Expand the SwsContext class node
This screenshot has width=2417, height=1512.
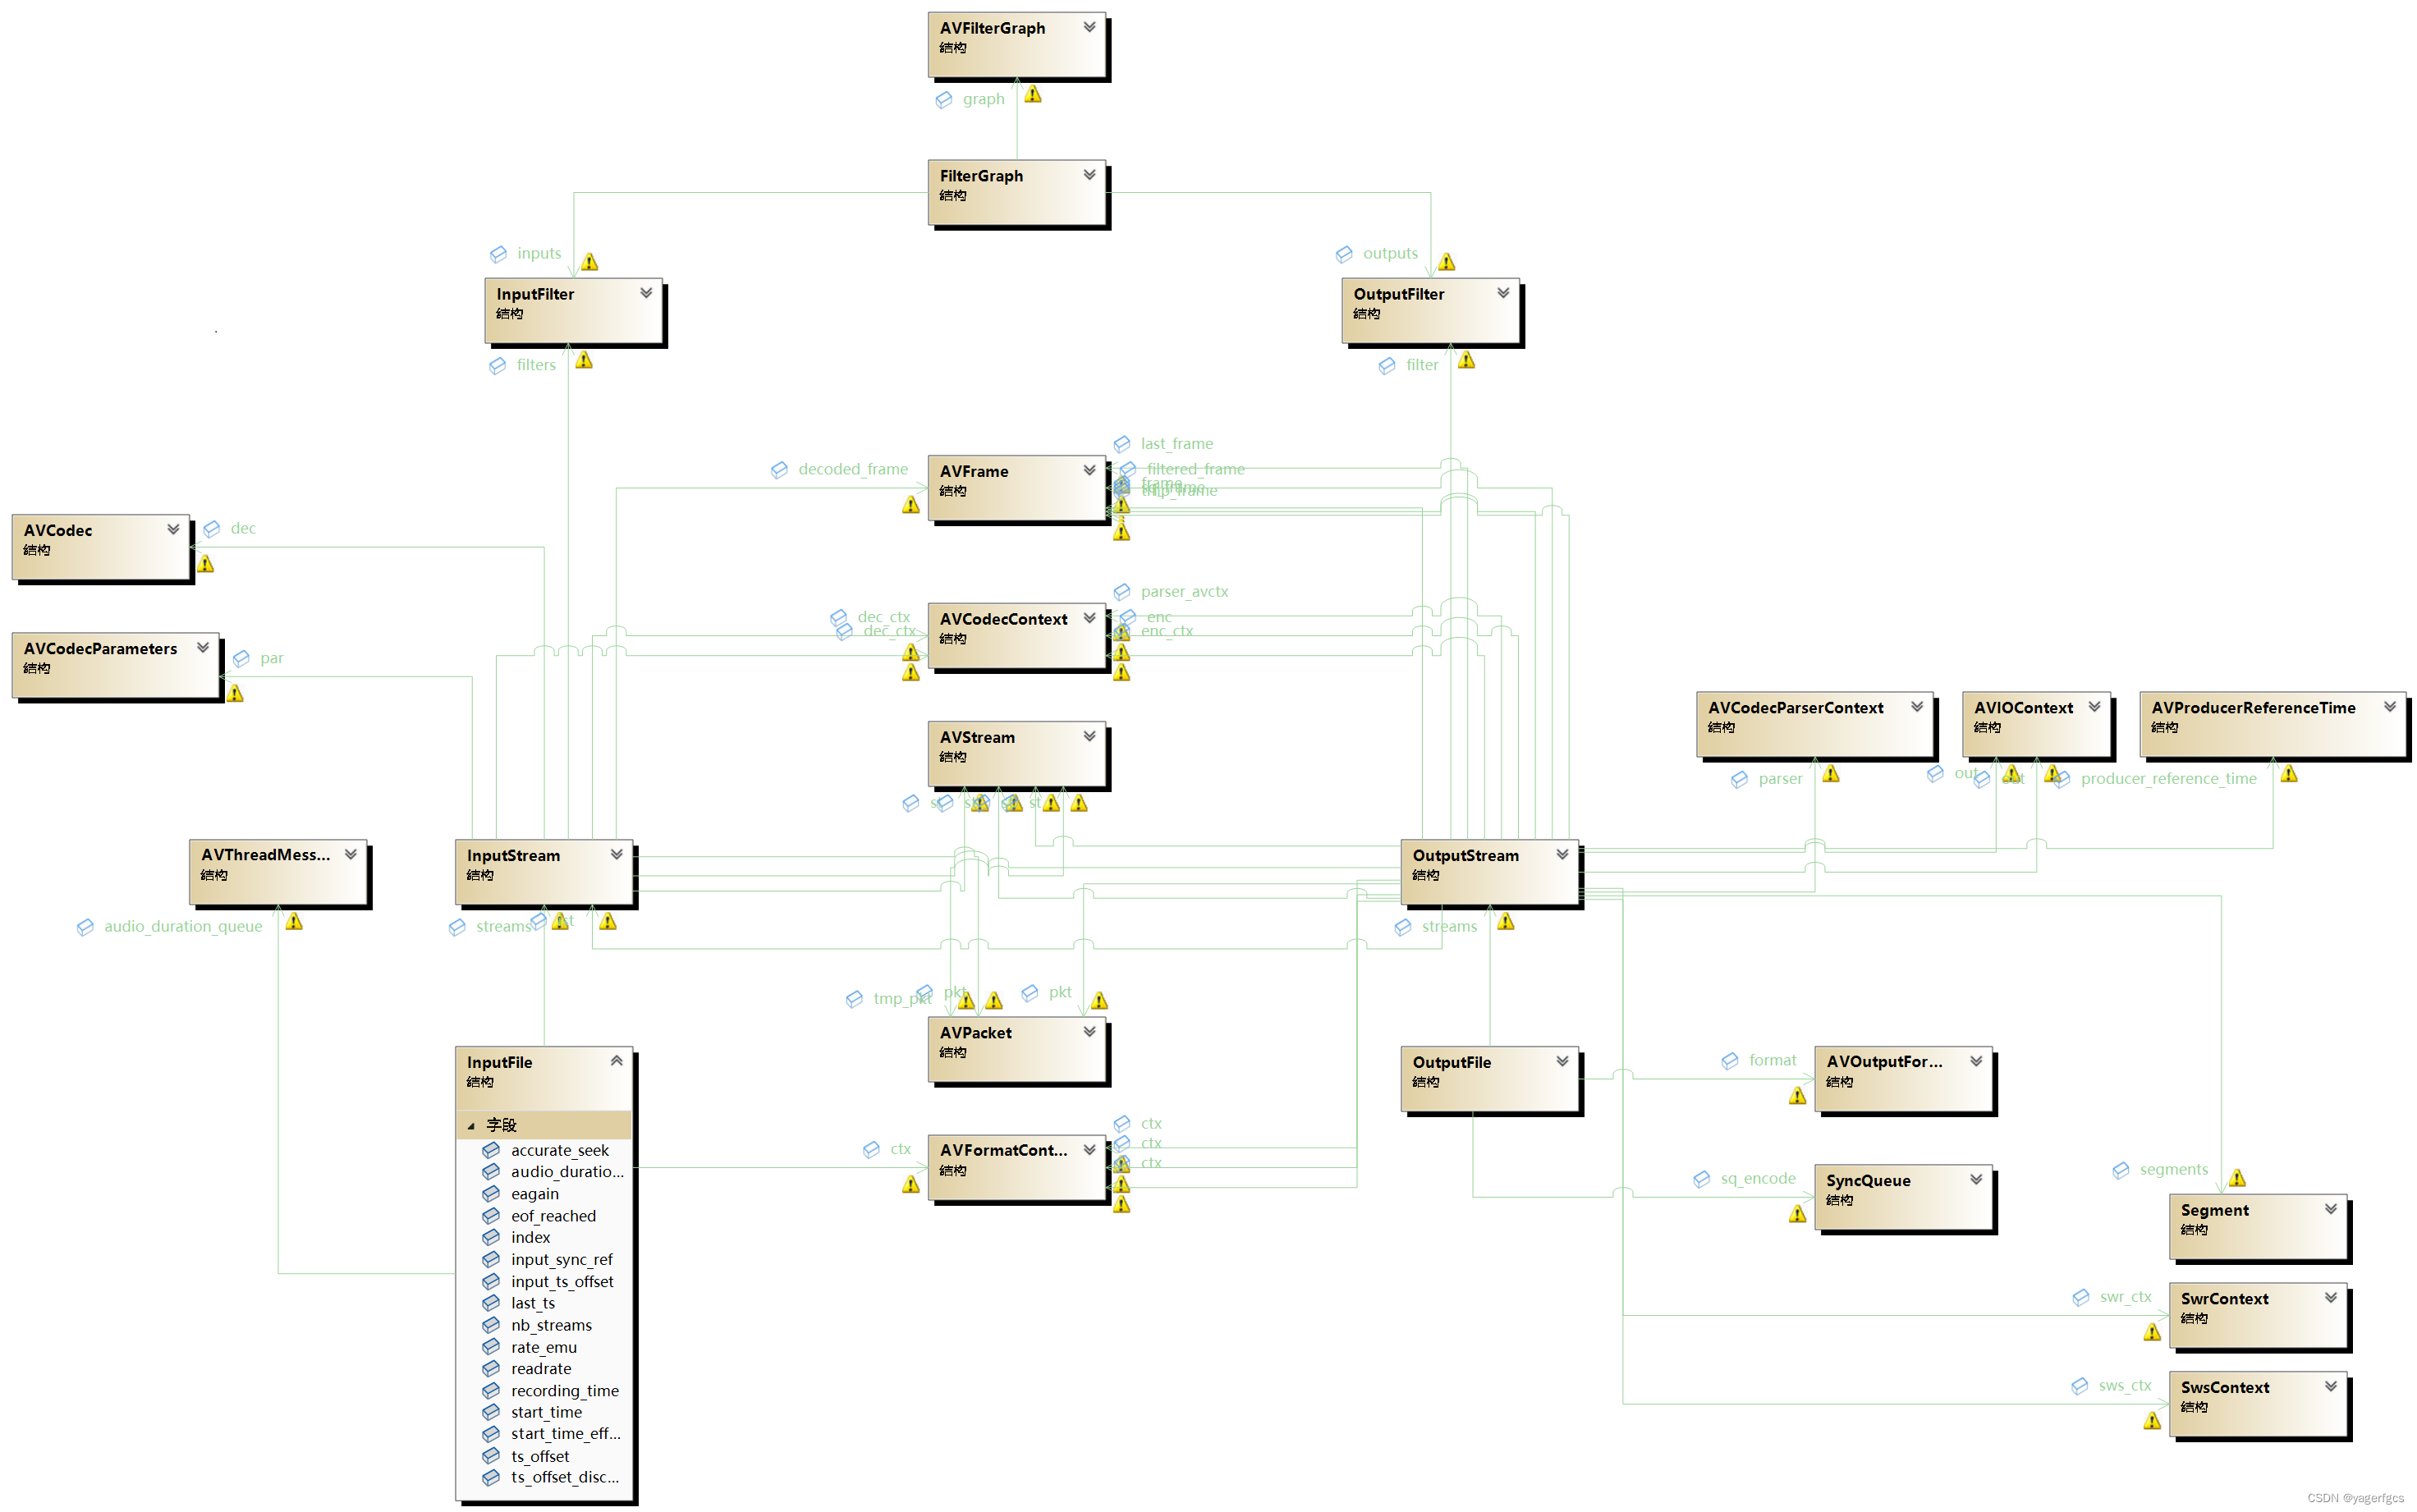point(2331,1386)
